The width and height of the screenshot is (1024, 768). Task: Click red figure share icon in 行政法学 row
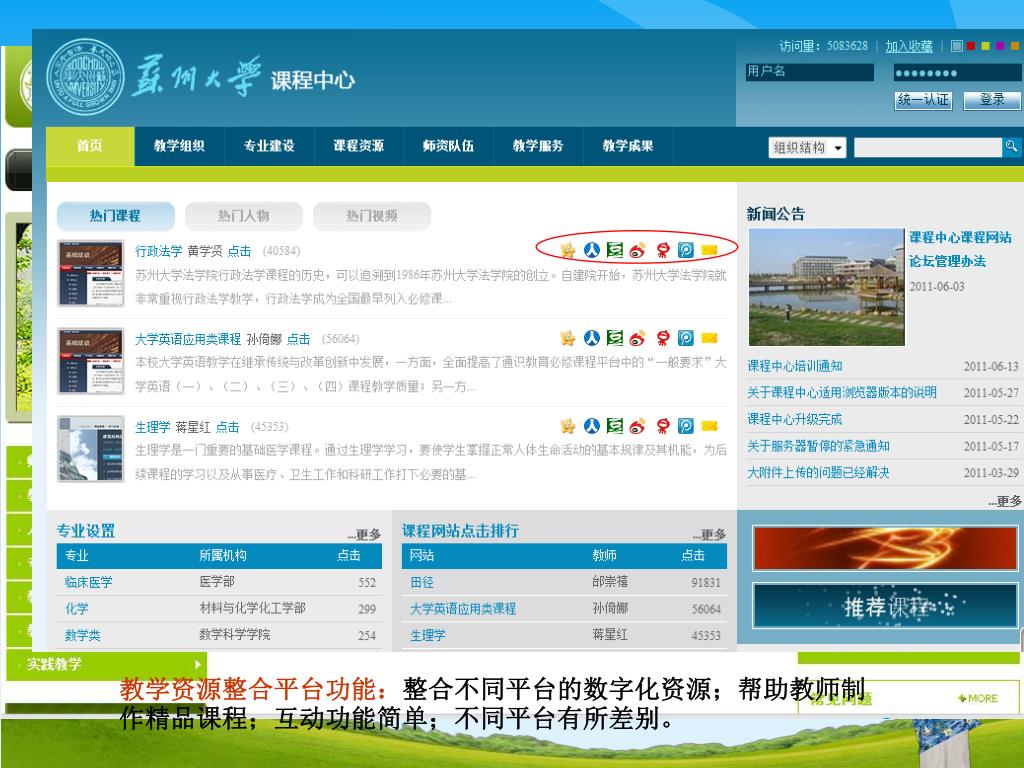tap(663, 249)
